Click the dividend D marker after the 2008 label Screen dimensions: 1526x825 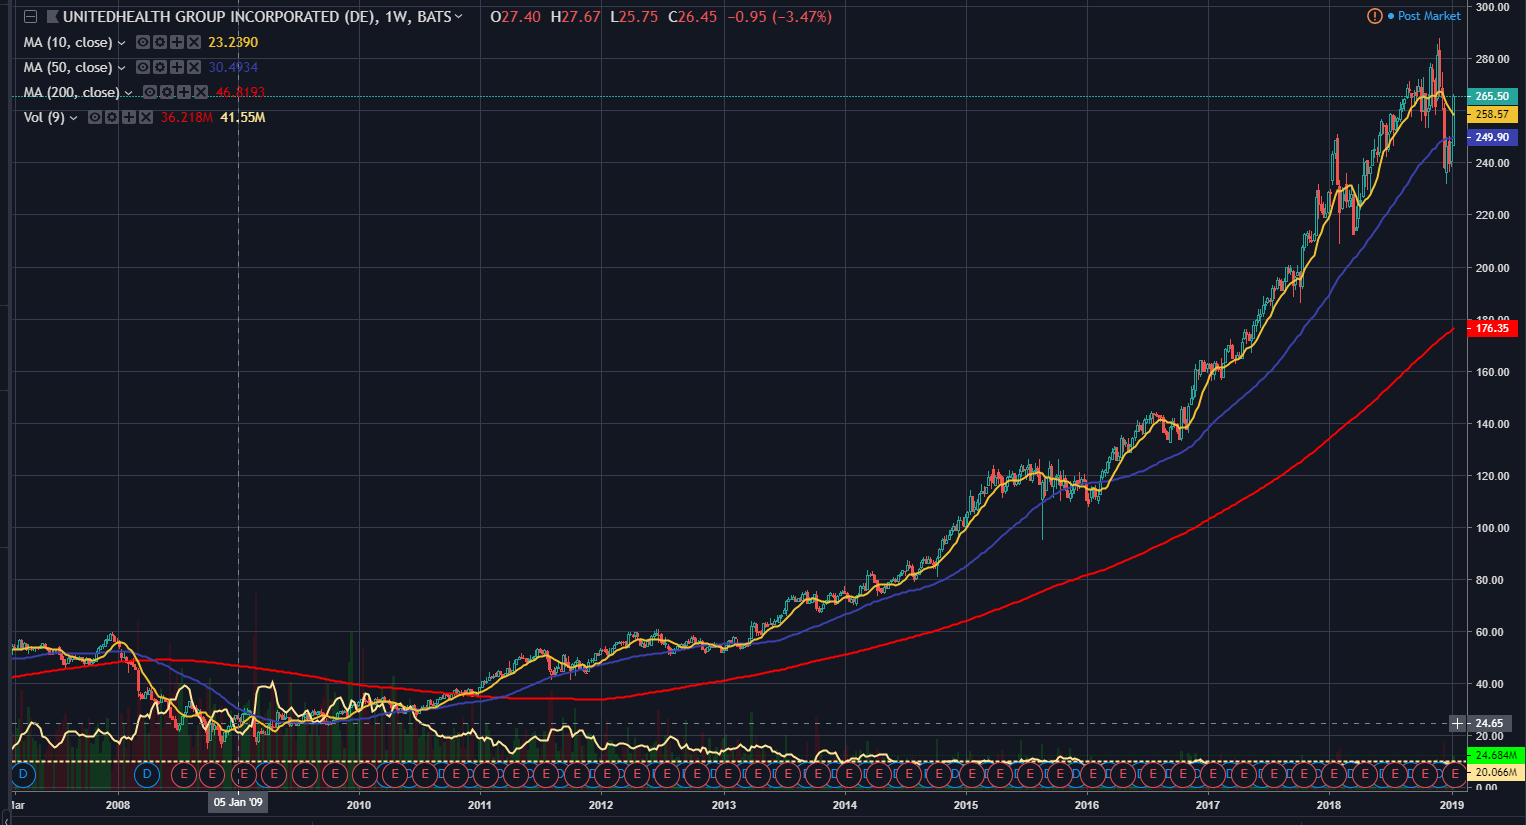tap(147, 774)
